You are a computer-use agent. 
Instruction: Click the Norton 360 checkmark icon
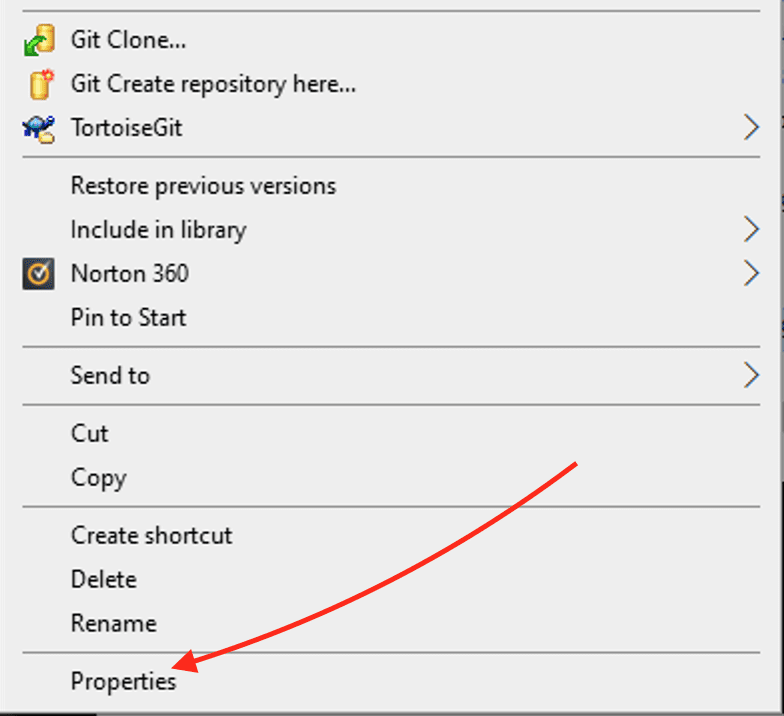tap(38, 274)
